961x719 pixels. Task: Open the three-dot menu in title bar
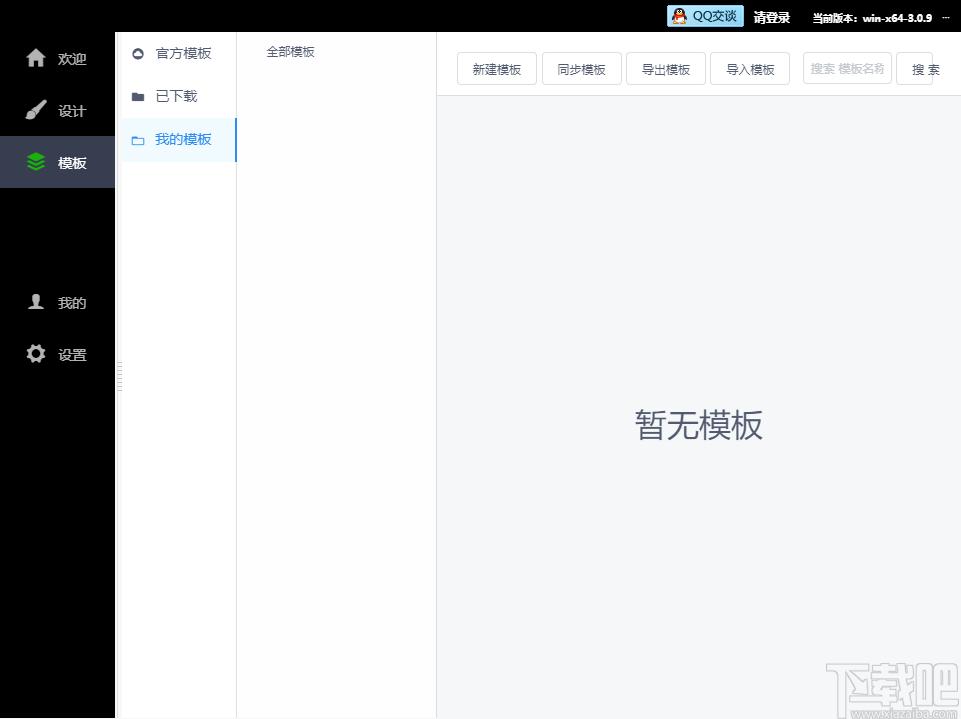(x=946, y=18)
